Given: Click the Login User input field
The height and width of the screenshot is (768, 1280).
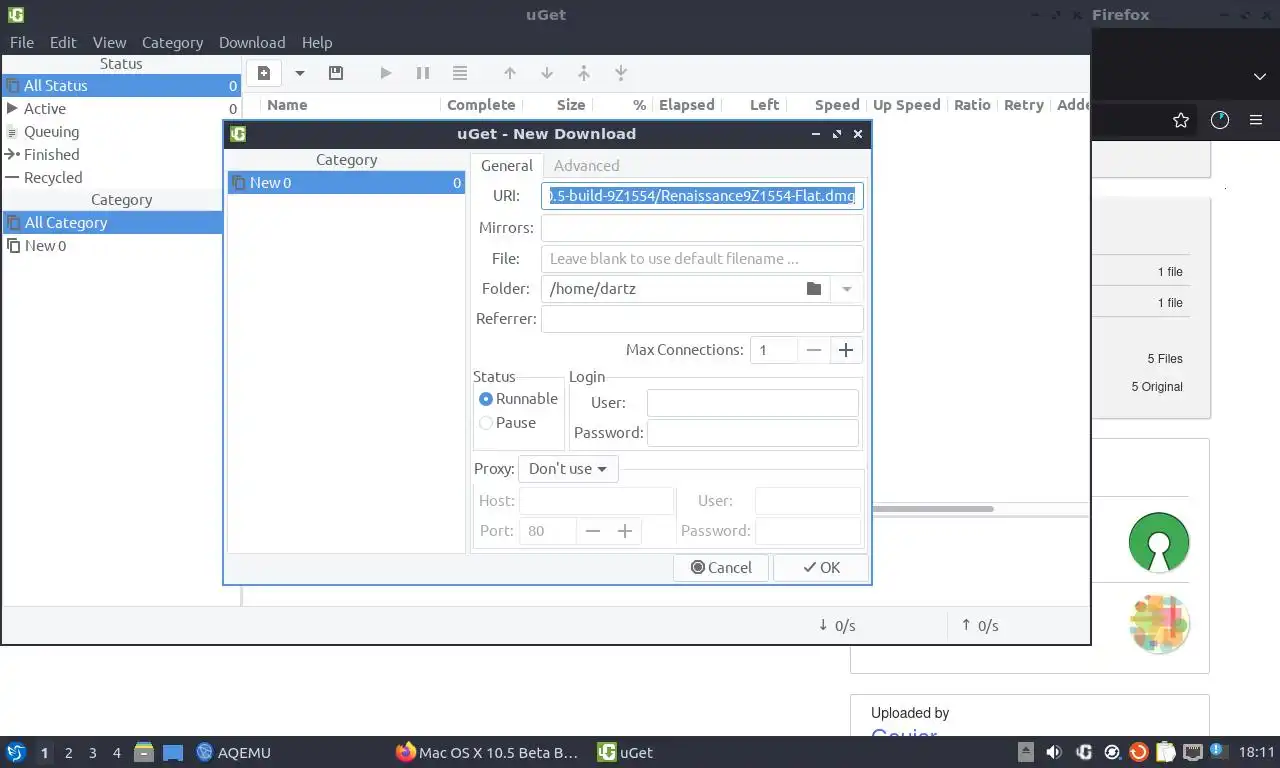Looking at the screenshot, I should coord(753,403).
